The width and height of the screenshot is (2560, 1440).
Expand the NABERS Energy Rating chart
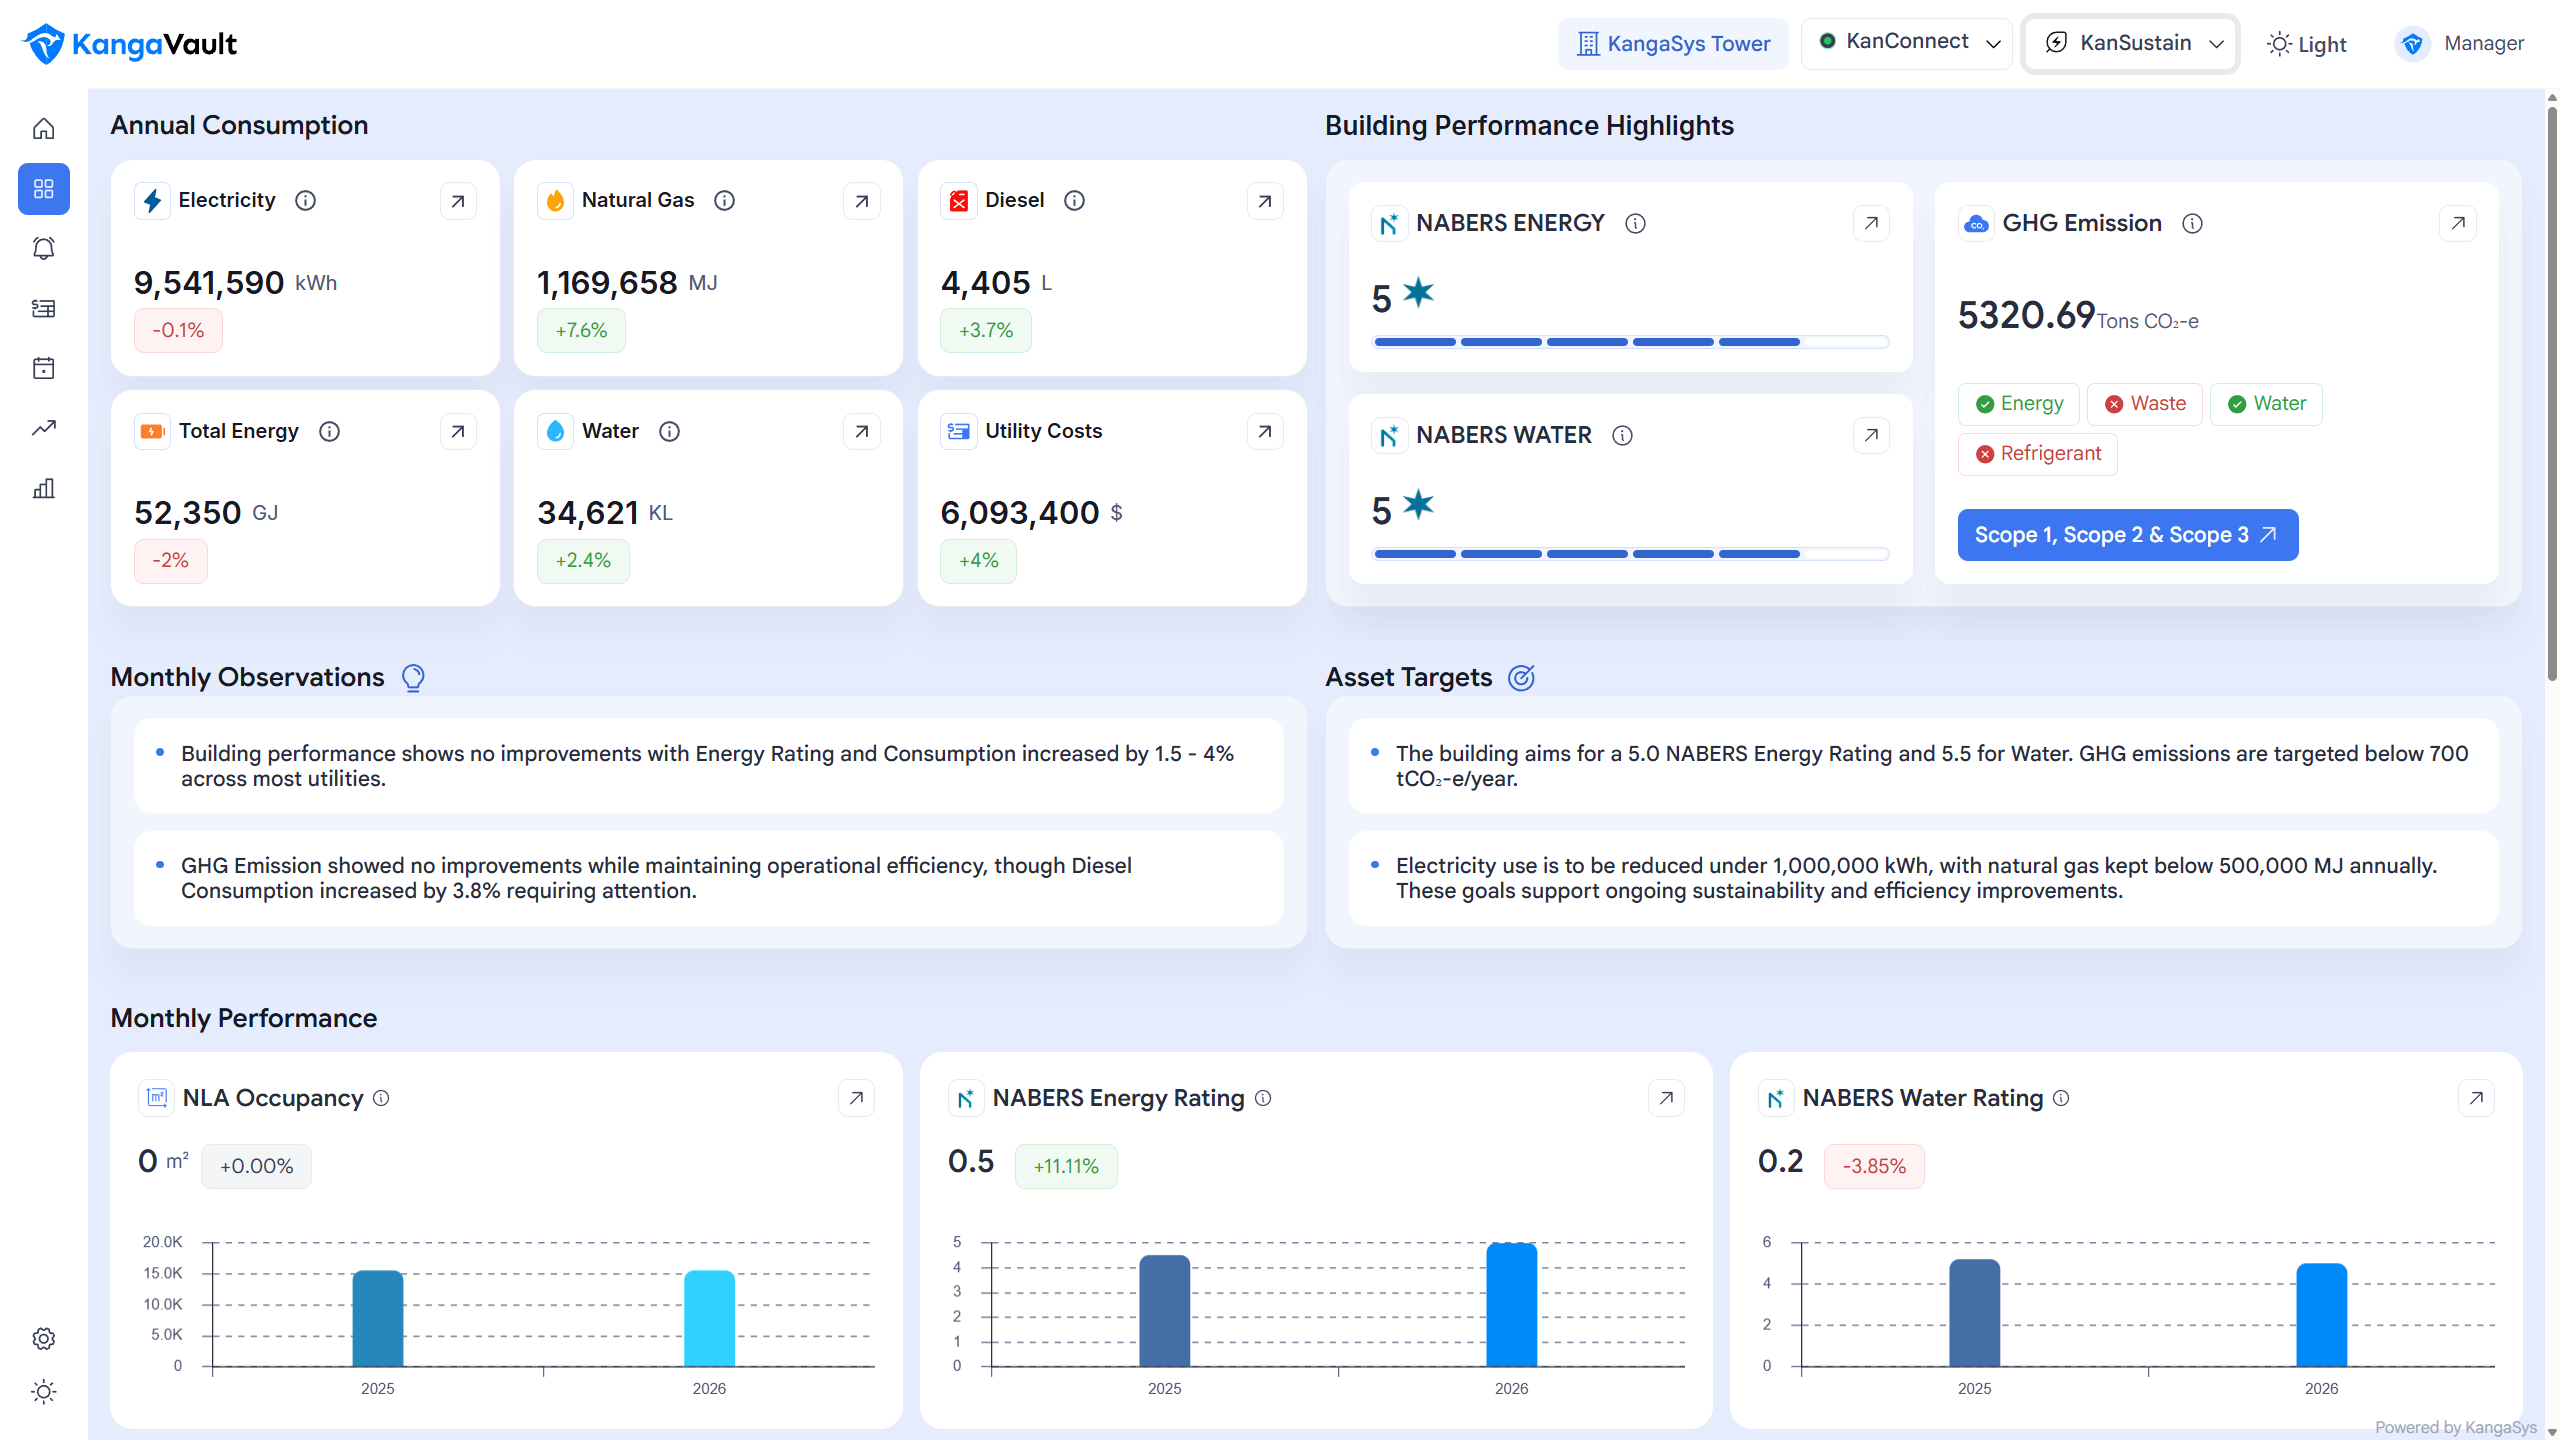click(1666, 1098)
